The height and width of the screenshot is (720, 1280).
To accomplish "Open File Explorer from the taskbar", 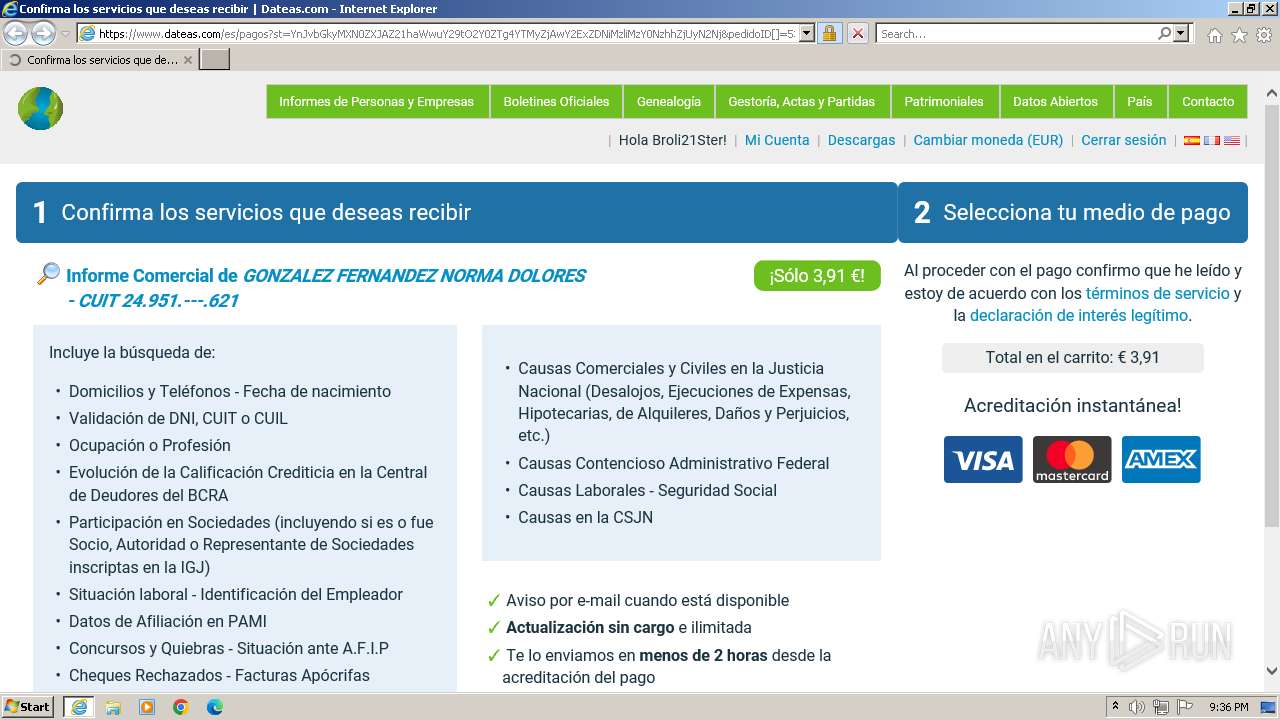I will pos(113,707).
